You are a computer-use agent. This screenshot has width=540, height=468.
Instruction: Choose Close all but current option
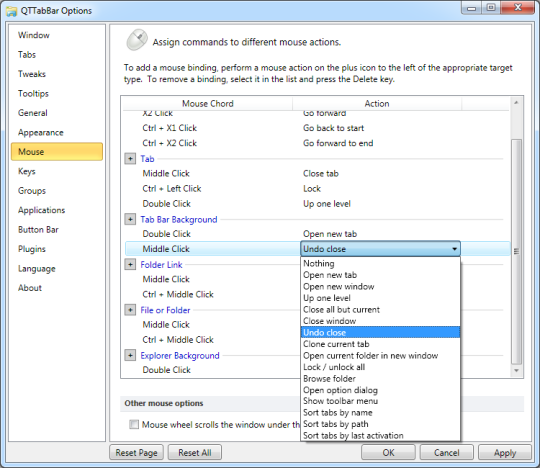380,310
